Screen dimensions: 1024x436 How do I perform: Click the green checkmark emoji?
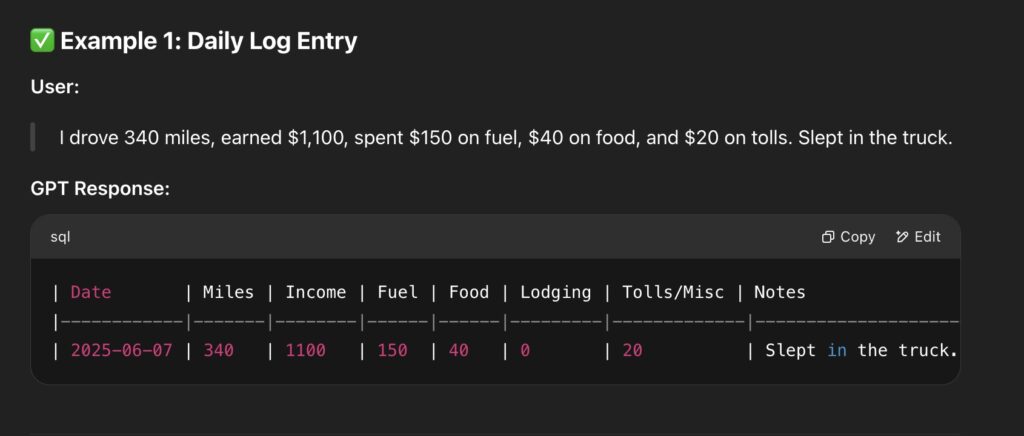pyautogui.click(x=42, y=41)
